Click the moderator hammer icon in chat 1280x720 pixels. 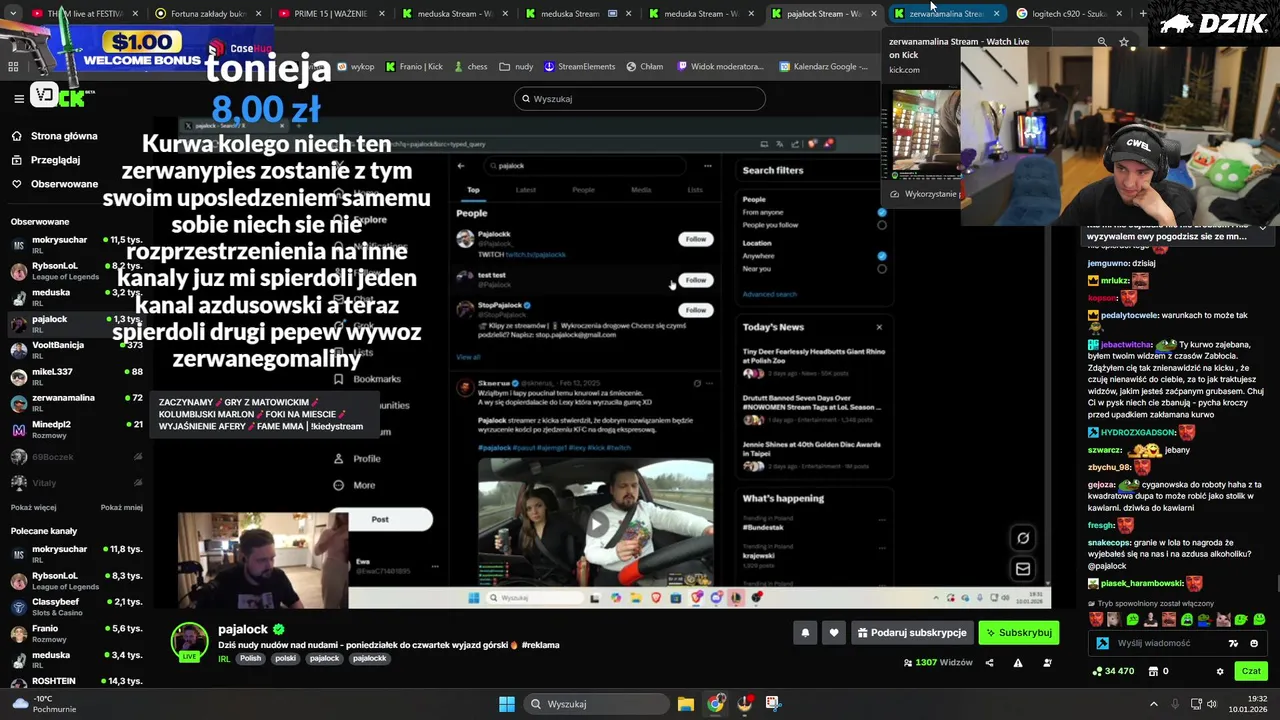[x=1102, y=643]
